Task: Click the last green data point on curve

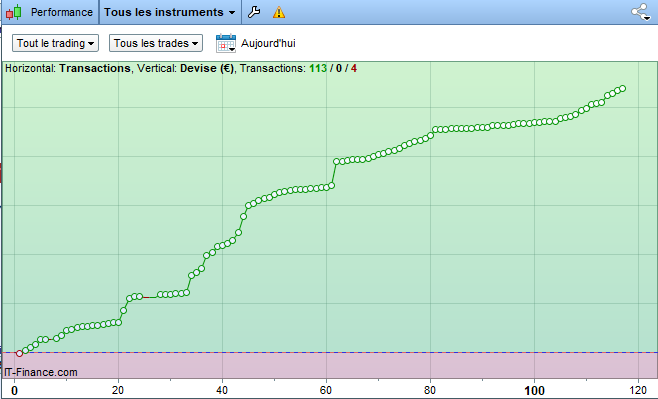Action: tap(623, 89)
